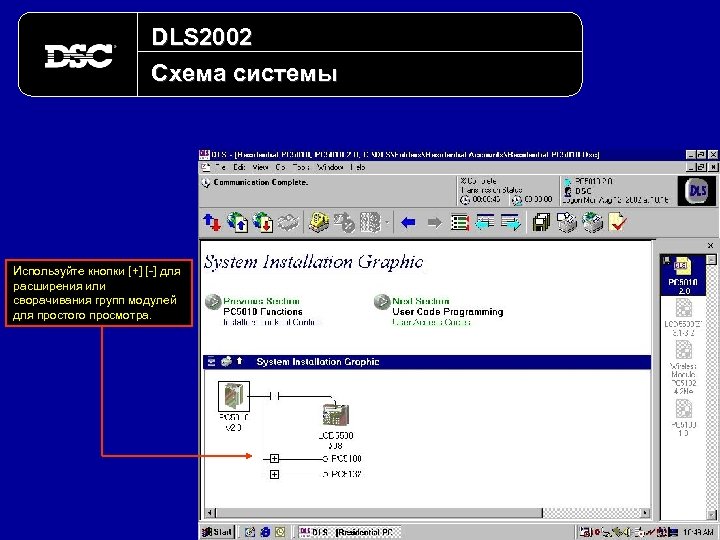Open the View menu

[260, 168]
